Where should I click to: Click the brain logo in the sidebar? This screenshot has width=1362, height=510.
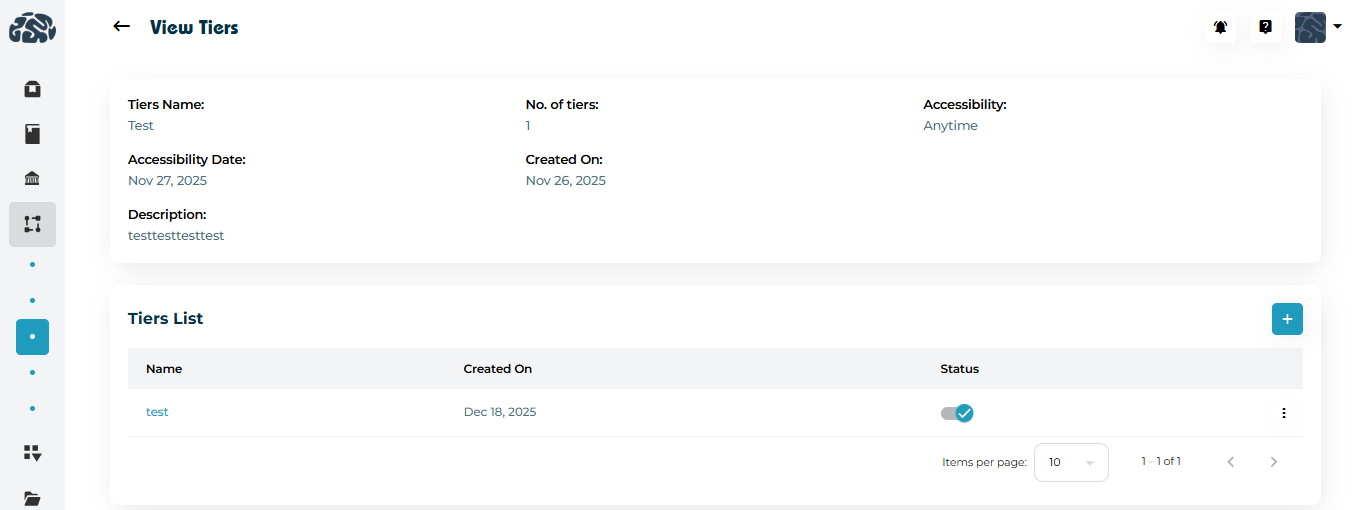click(x=32, y=27)
